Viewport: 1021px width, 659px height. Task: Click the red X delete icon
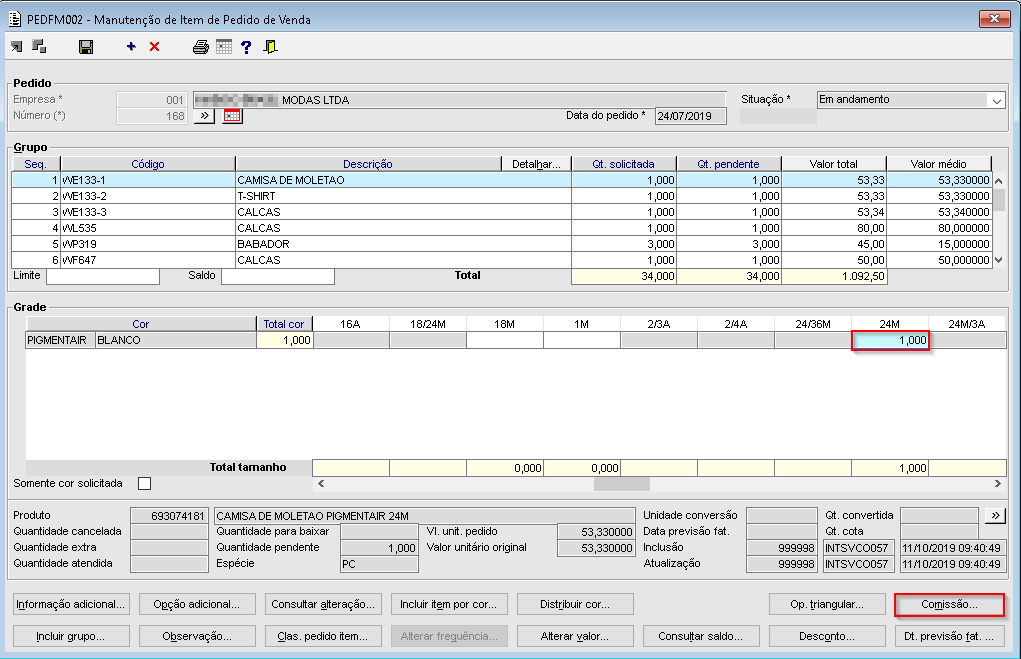pyautogui.click(x=154, y=47)
